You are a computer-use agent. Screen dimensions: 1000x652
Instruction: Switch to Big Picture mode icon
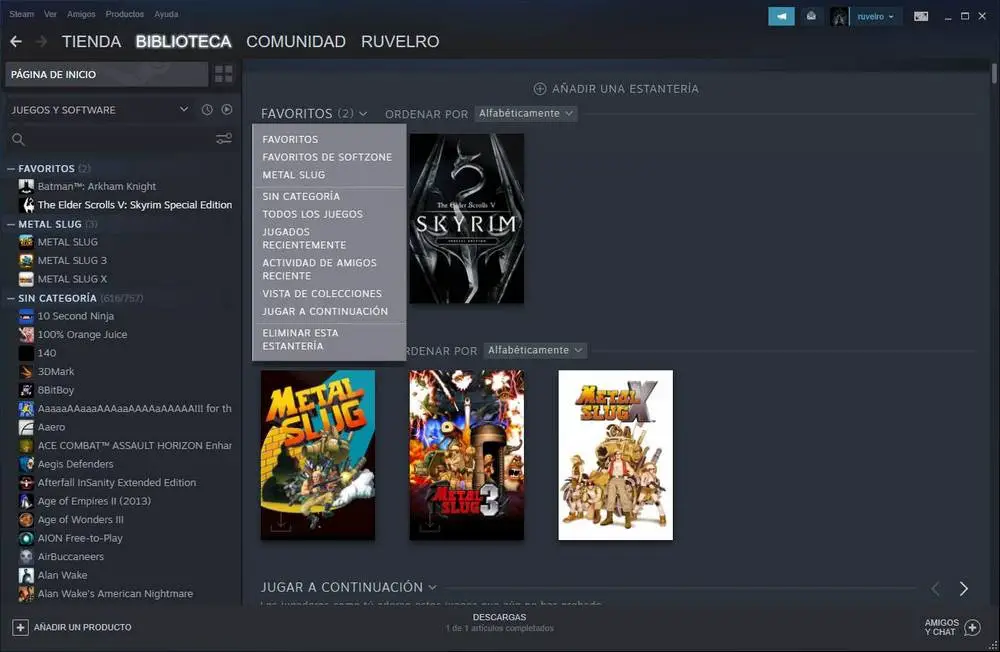point(921,17)
